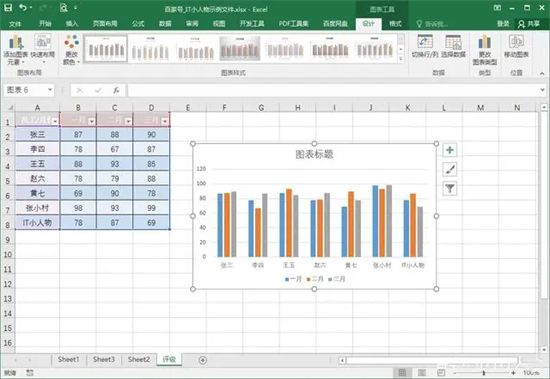Open the filter dropdown in header cell C1

pos(128,121)
